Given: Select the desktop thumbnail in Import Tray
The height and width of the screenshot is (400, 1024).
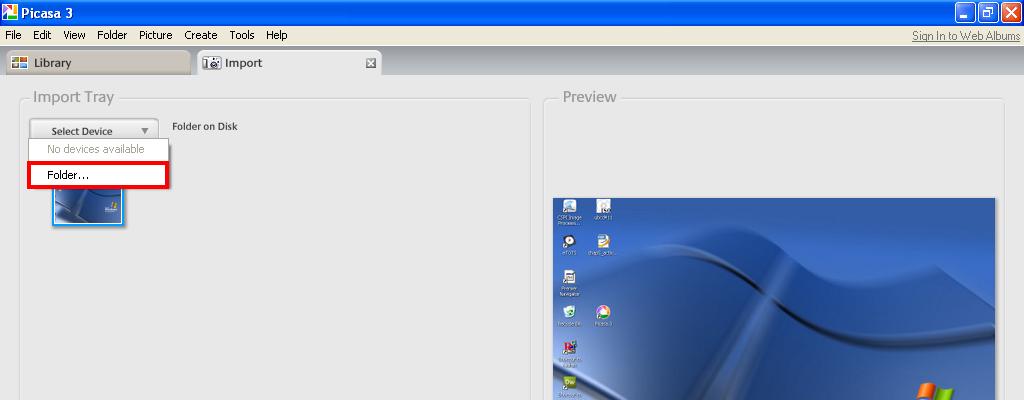Looking at the screenshot, I should (88, 207).
